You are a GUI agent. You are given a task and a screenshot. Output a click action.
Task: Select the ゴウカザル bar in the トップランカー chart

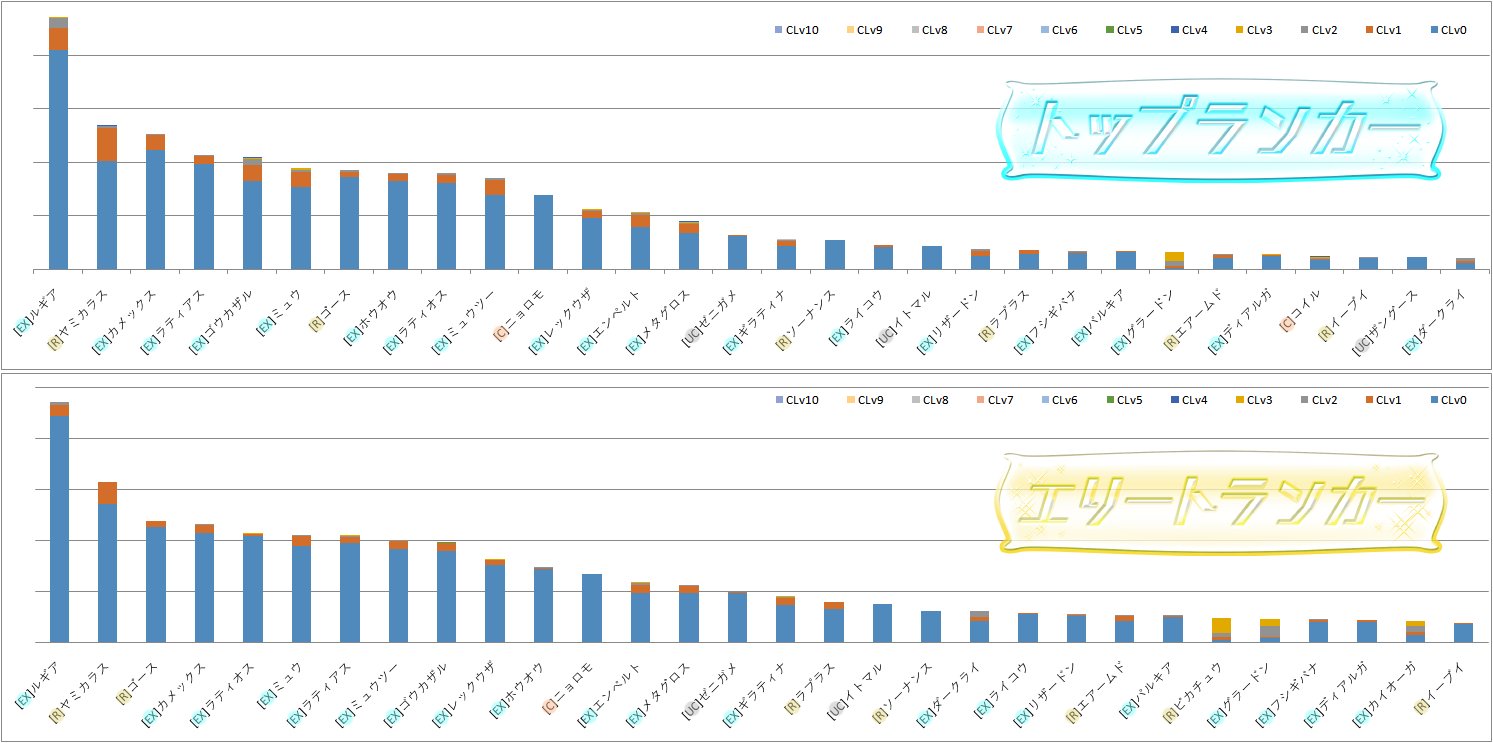point(252,213)
